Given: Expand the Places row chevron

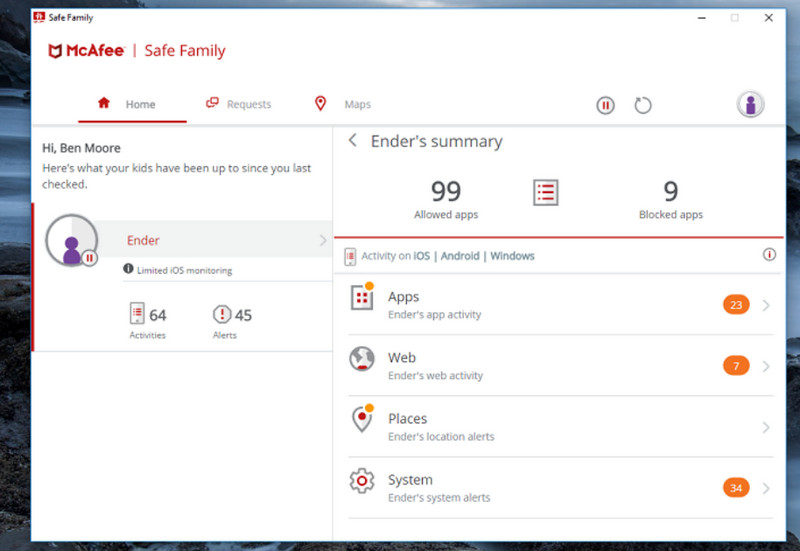Looking at the screenshot, I should point(766,428).
